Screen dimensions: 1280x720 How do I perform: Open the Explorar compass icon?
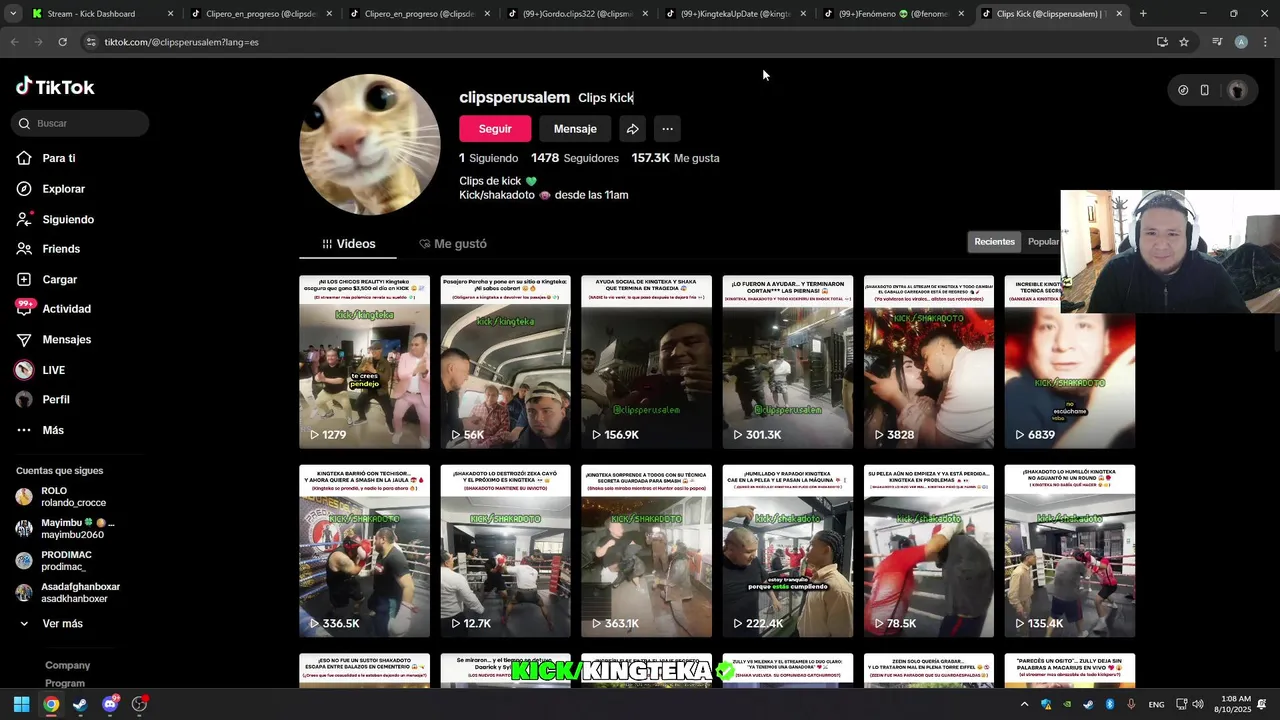click(24, 189)
